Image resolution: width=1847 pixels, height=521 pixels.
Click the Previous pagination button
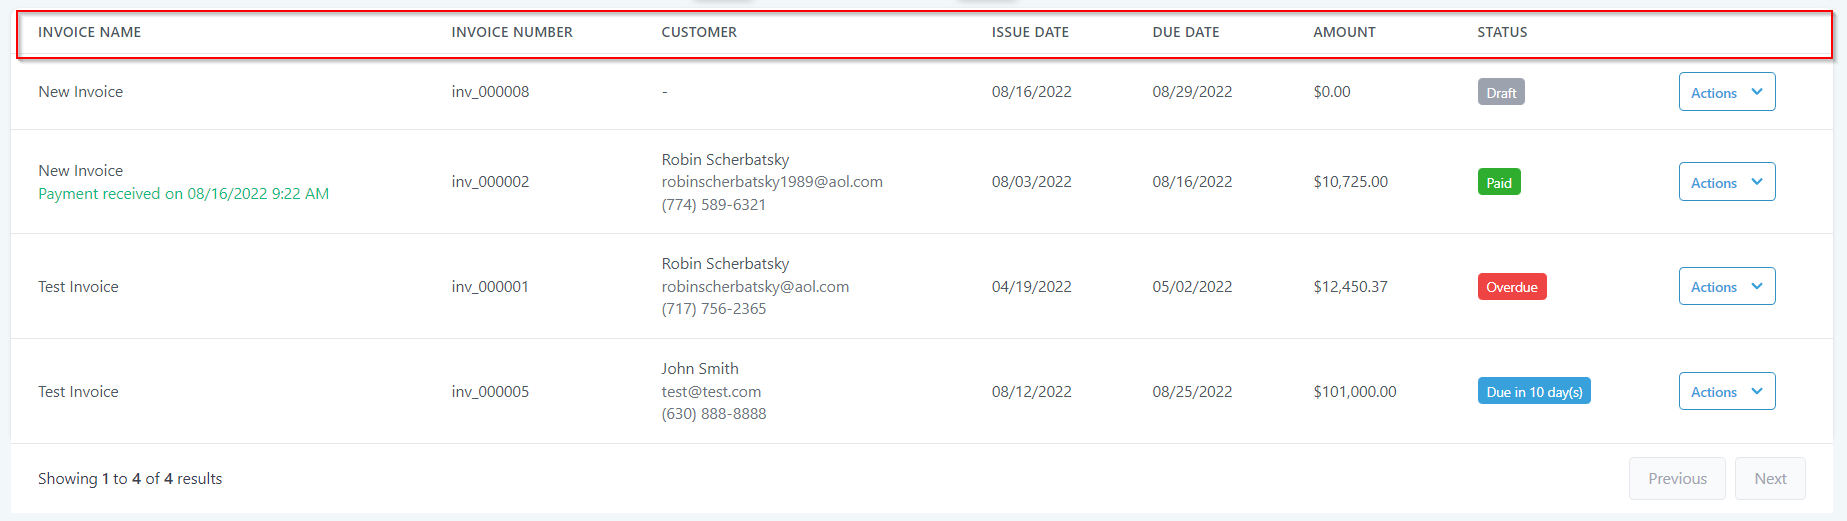1676,479
